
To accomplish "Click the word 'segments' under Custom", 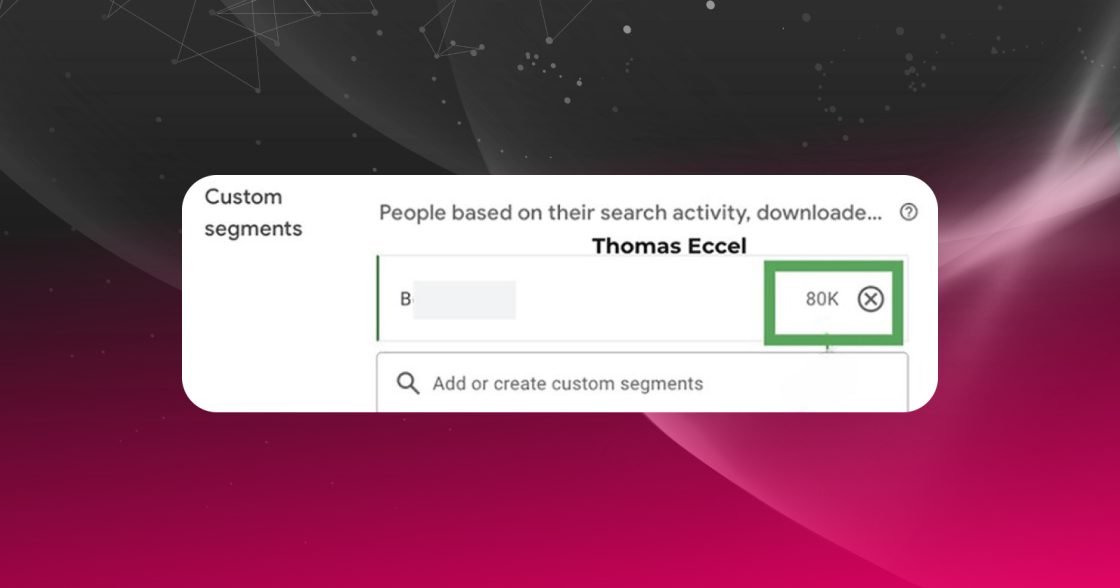I will pos(253,229).
